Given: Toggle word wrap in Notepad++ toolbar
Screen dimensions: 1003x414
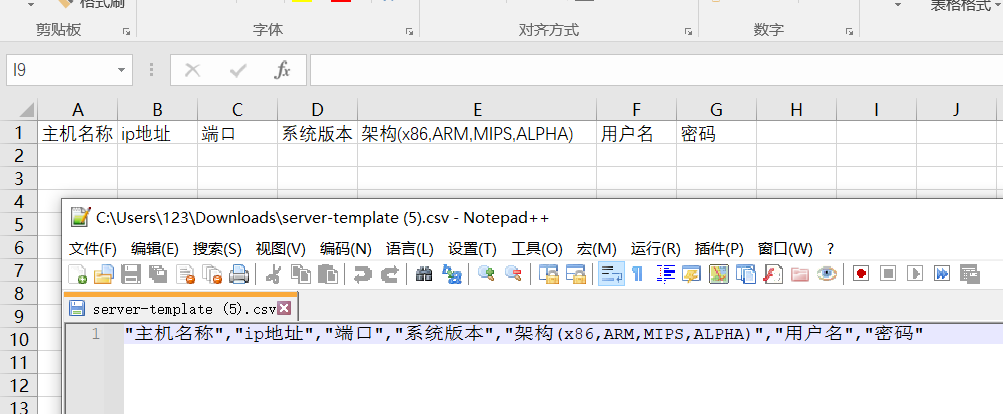Looking at the screenshot, I should click(611, 274).
